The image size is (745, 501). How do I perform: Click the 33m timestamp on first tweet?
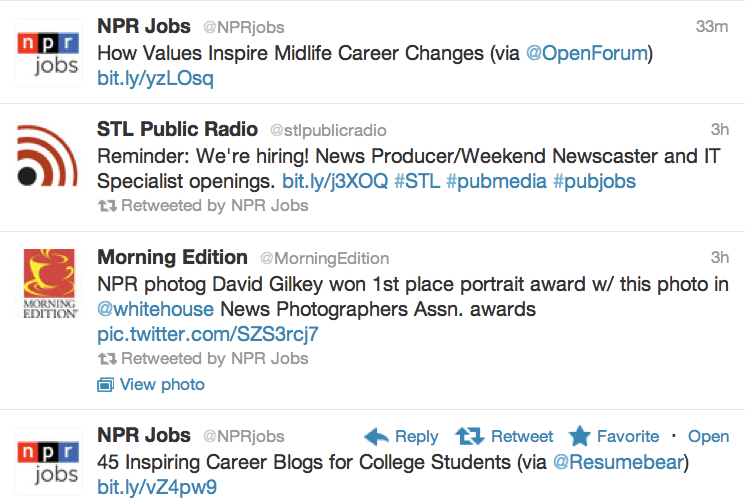pyautogui.click(x=712, y=27)
